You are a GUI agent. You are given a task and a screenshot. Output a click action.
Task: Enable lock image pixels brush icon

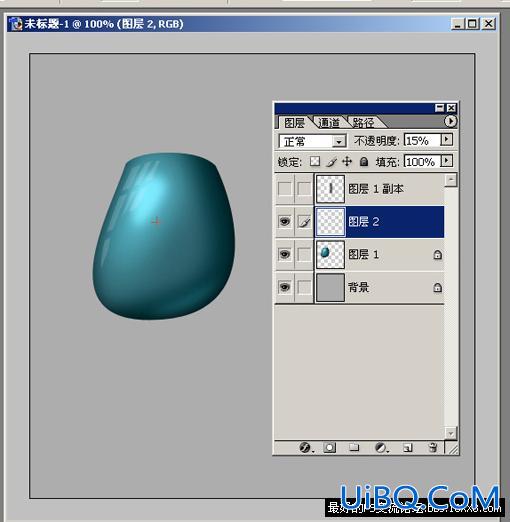[331, 162]
